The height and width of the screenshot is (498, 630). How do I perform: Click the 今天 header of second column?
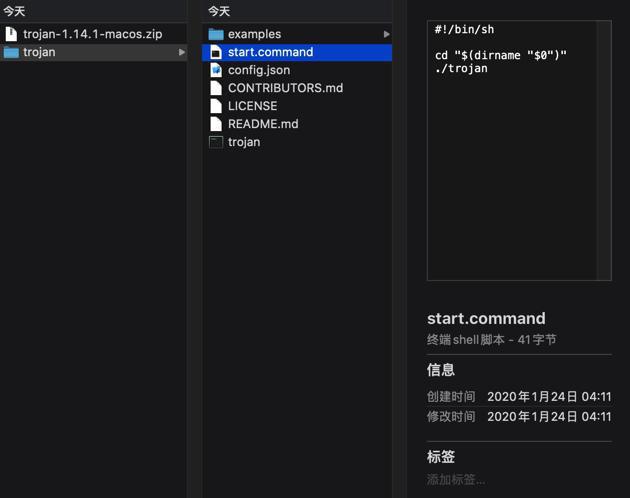[219, 11]
